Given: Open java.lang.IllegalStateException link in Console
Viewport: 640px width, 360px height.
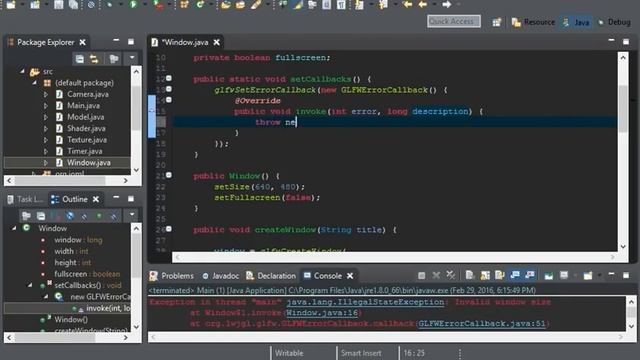Looking at the screenshot, I should click(x=365, y=302).
